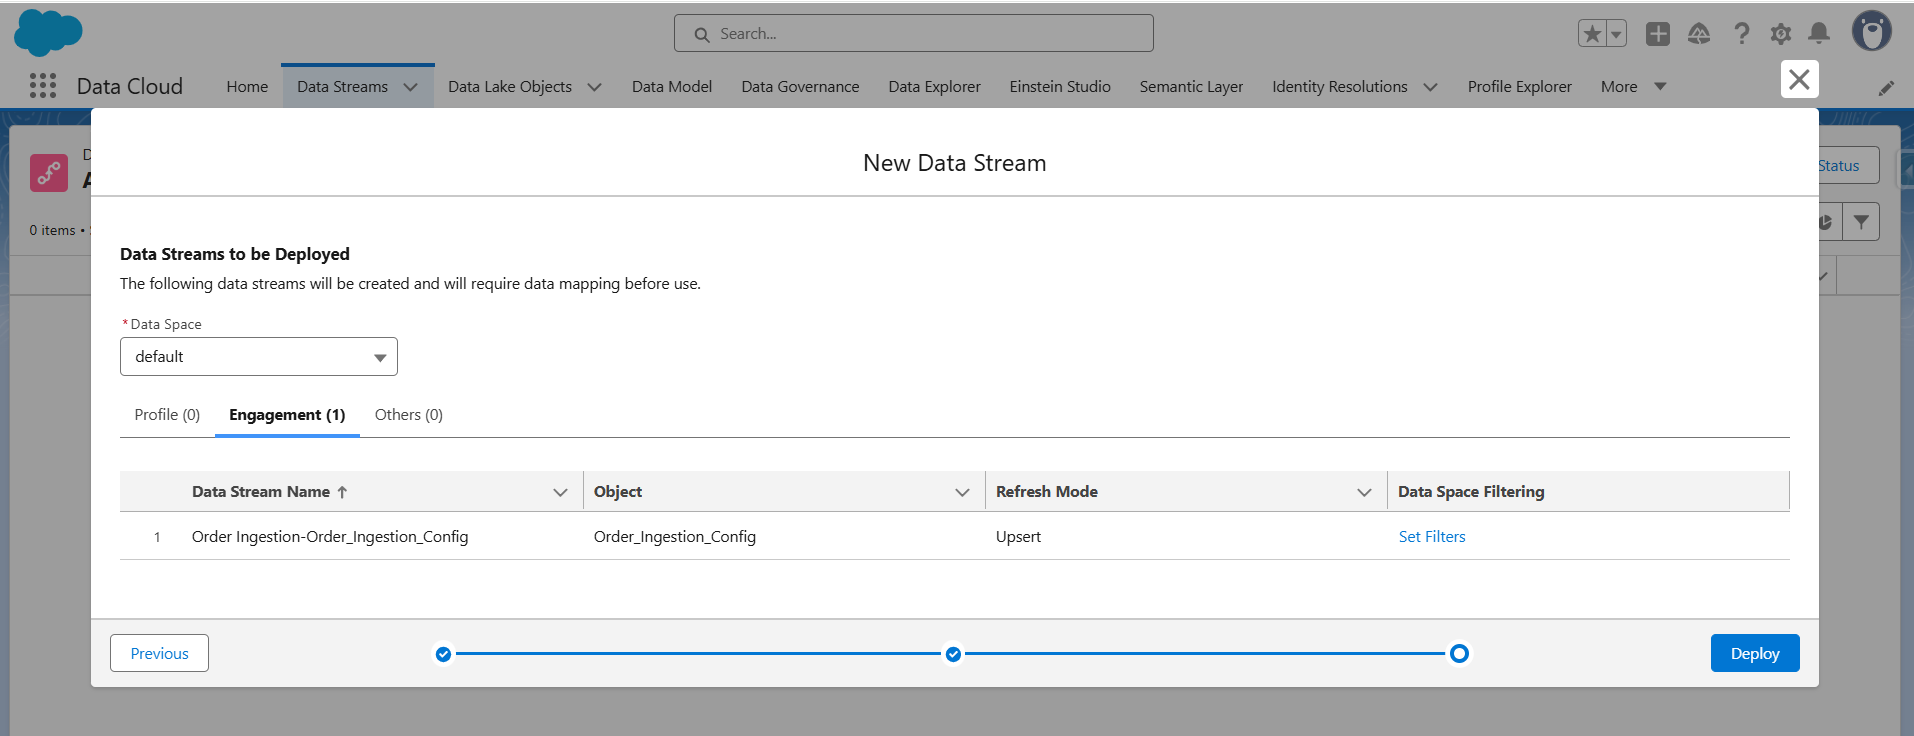Image resolution: width=1914 pixels, height=736 pixels.
Task: Click the Global Actions plus icon
Action: pyautogui.click(x=1658, y=34)
